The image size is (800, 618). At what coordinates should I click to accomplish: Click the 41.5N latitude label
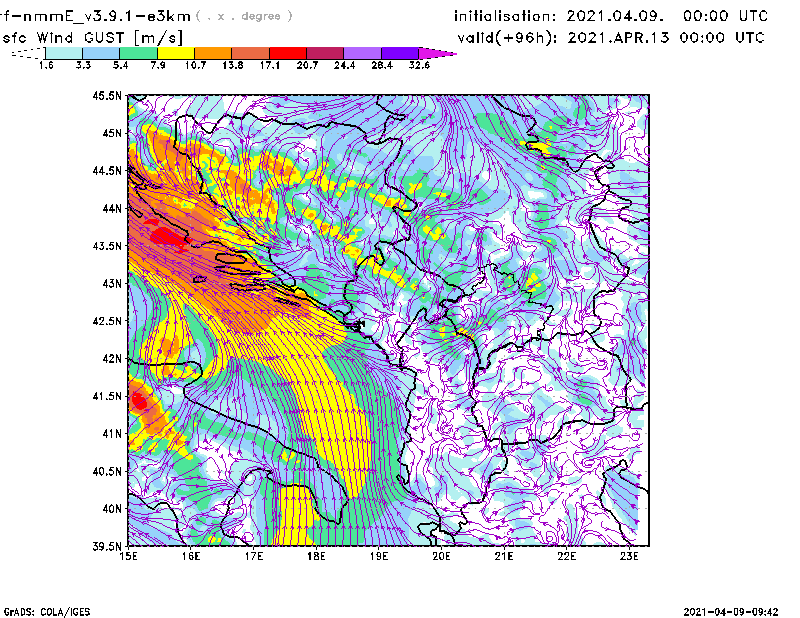pos(107,396)
